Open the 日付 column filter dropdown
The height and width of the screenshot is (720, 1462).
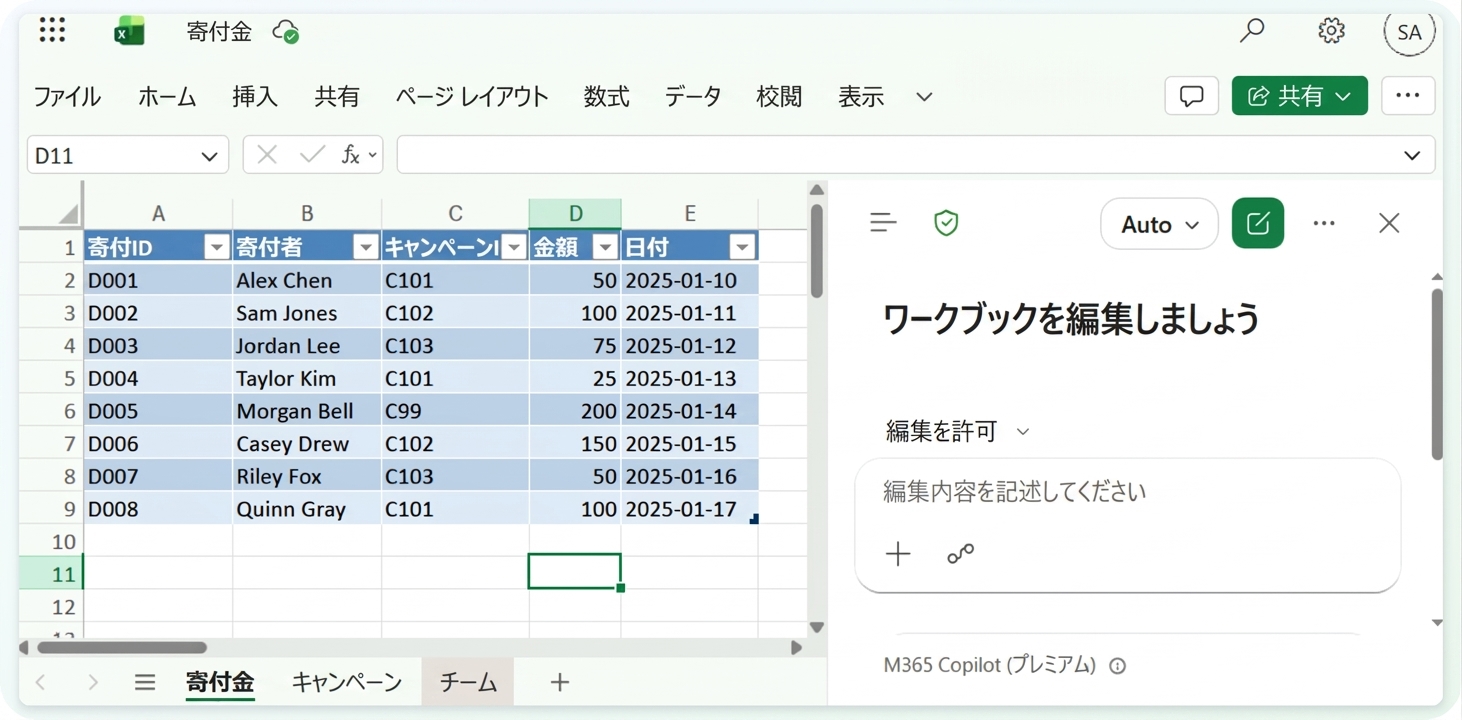point(742,247)
